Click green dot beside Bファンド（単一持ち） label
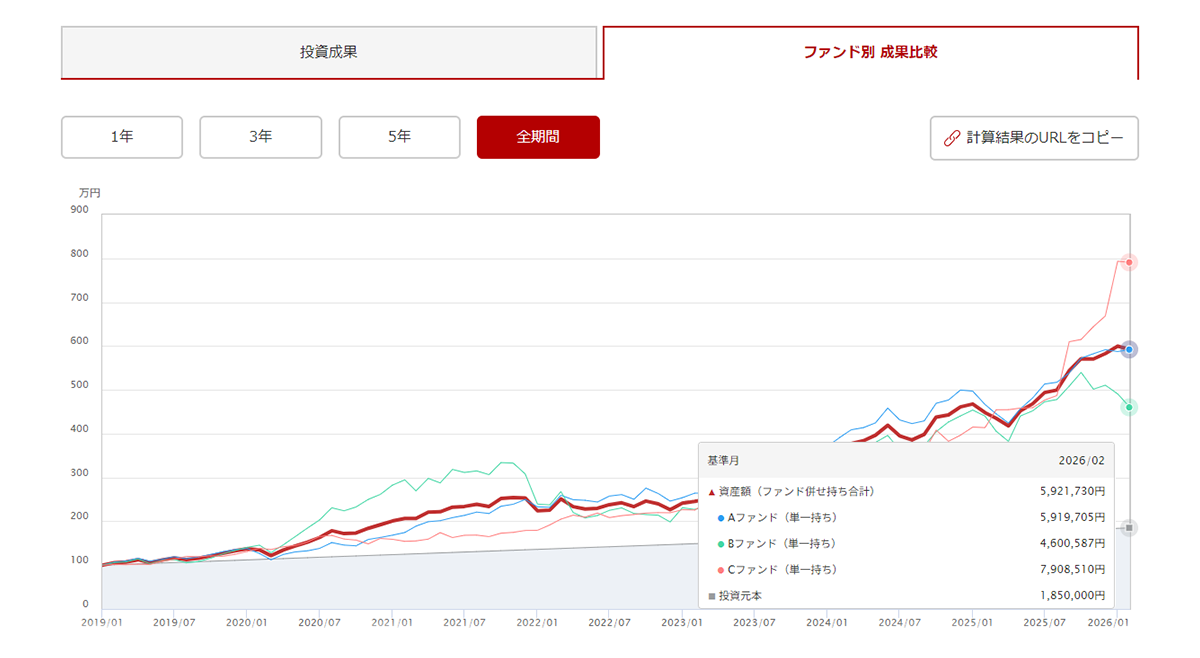1200x658 pixels. pyautogui.click(x=720, y=544)
